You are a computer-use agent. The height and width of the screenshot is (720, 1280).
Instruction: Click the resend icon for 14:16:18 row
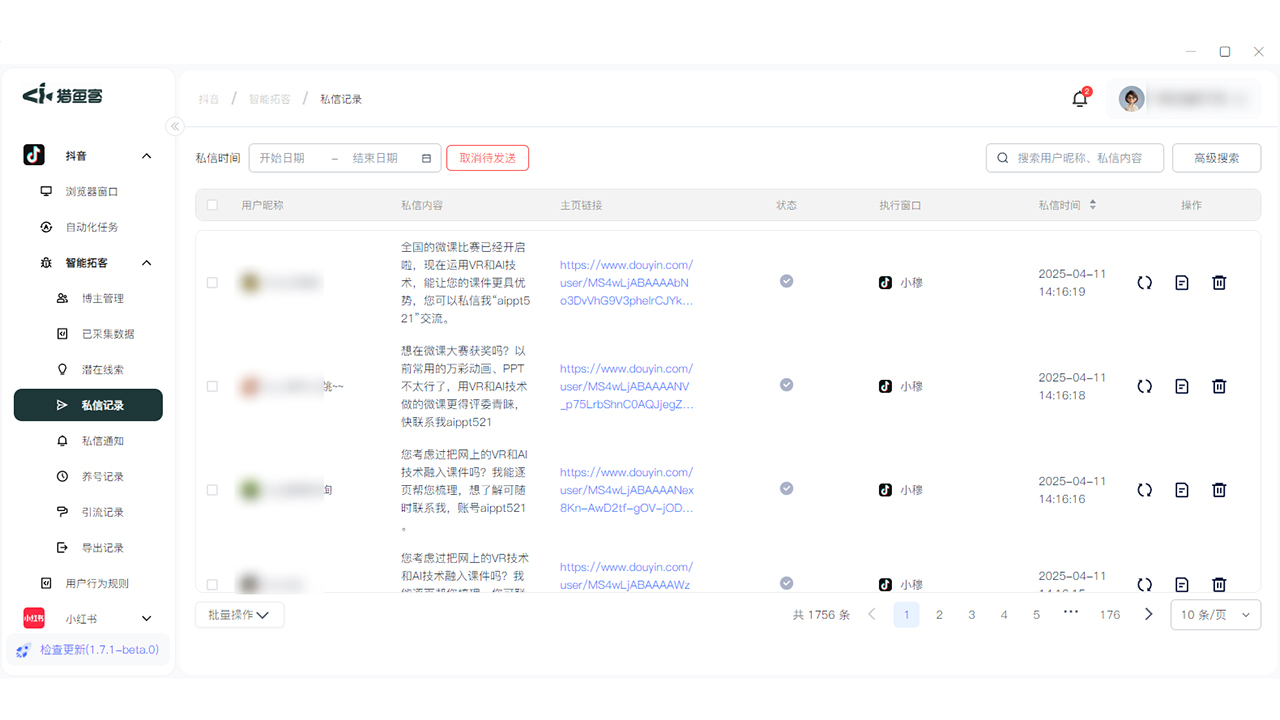1144,386
